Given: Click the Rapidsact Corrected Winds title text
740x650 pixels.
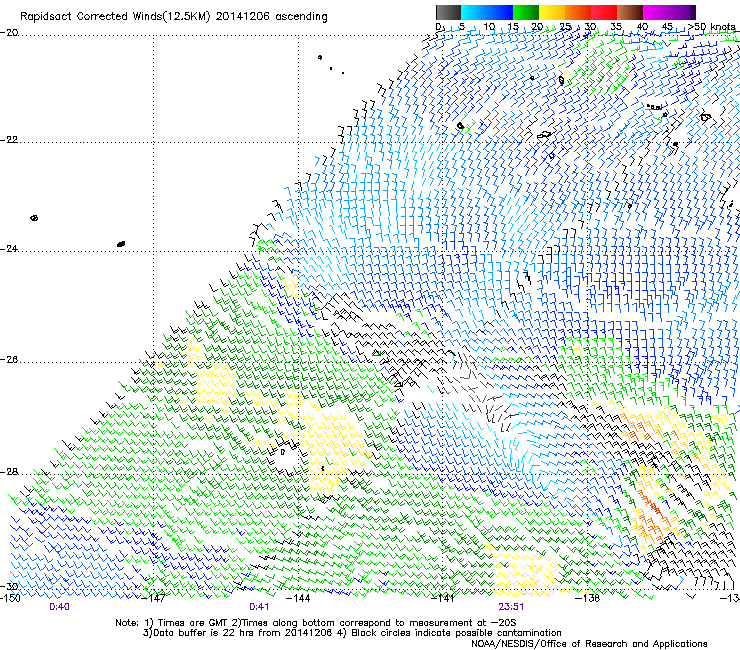Looking at the screenshot, I should tap(174, 17).
